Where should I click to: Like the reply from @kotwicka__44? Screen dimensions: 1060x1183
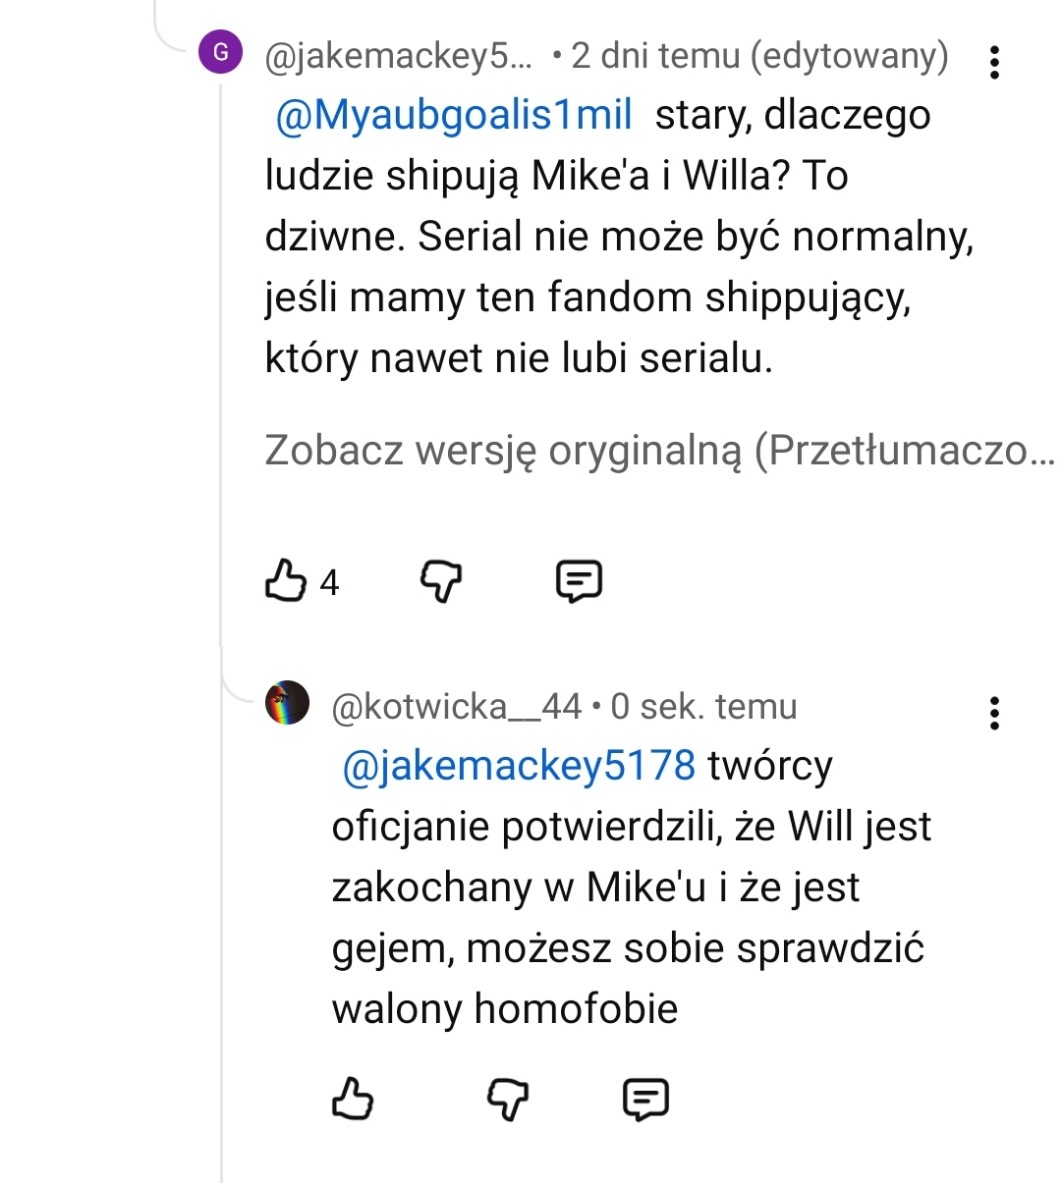(352, 1099)
